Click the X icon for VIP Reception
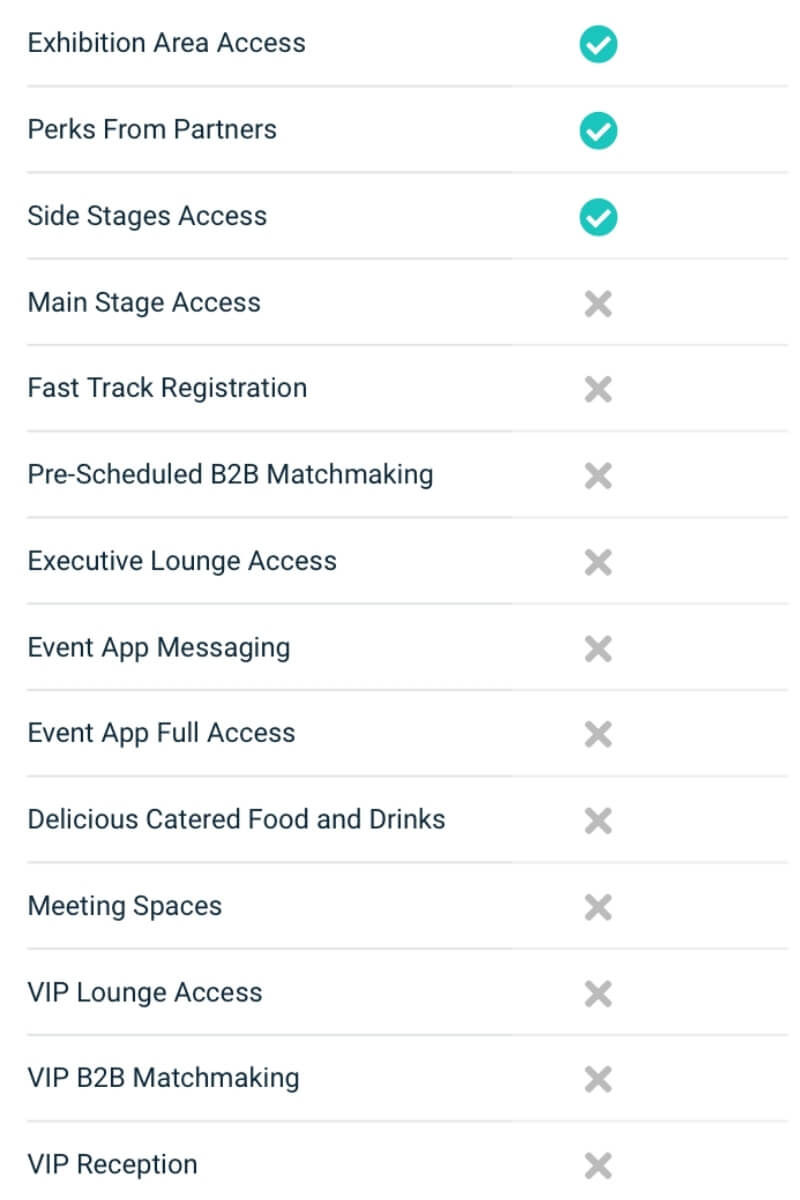The image size is (800, 1200). (598, 1165)
